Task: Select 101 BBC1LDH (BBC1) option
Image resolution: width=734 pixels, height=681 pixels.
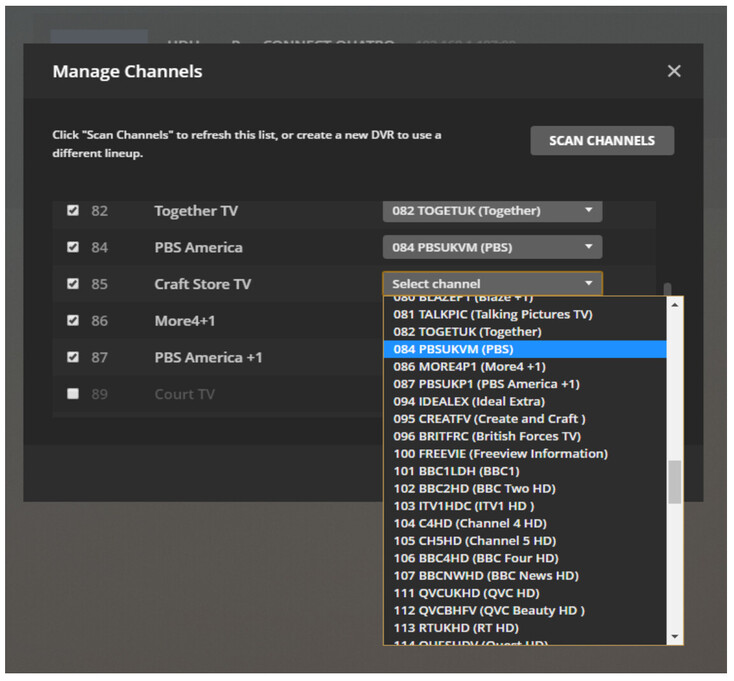Action: click(x=524, y=471)
